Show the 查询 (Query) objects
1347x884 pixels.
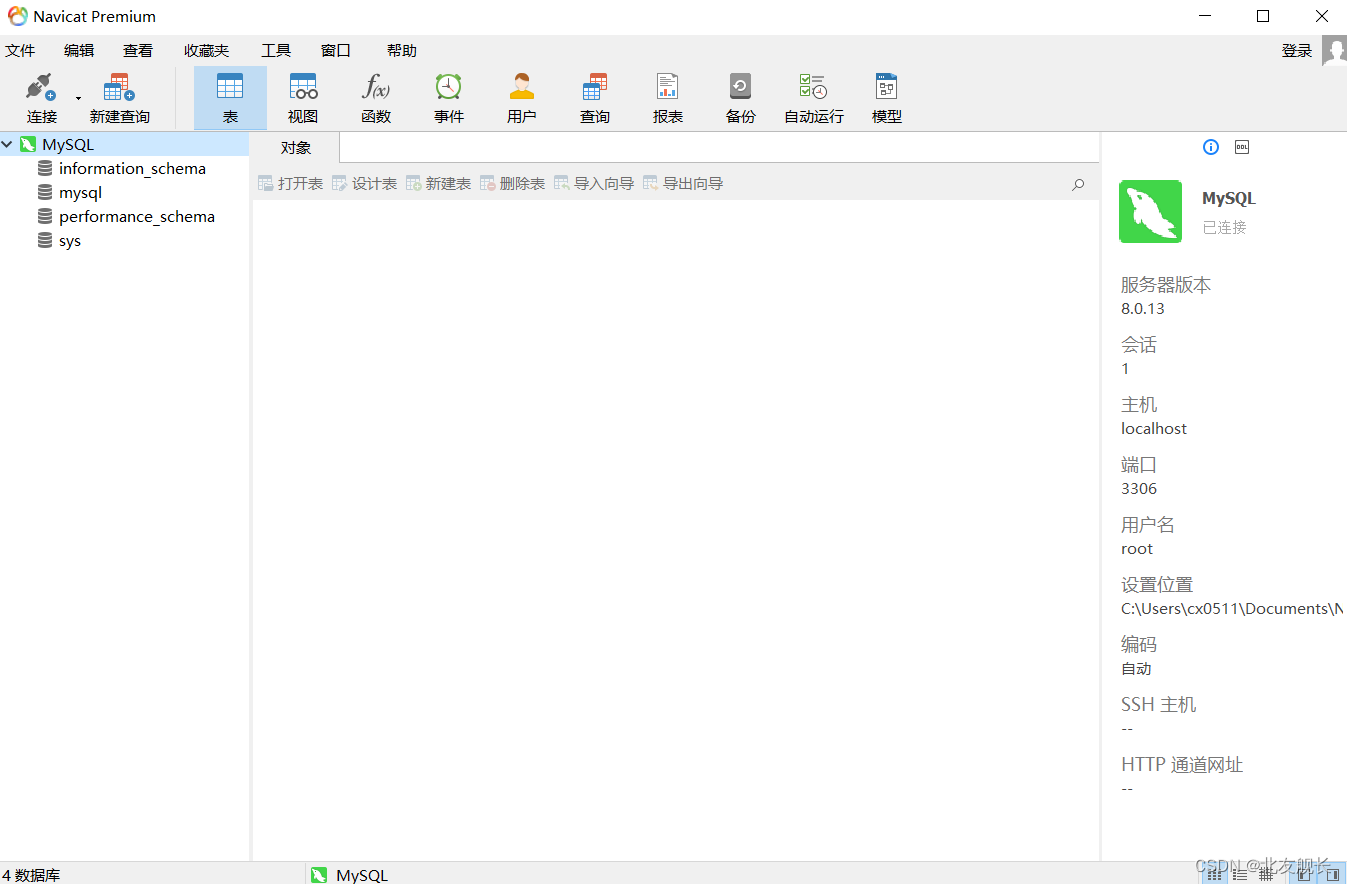[595, 98]
